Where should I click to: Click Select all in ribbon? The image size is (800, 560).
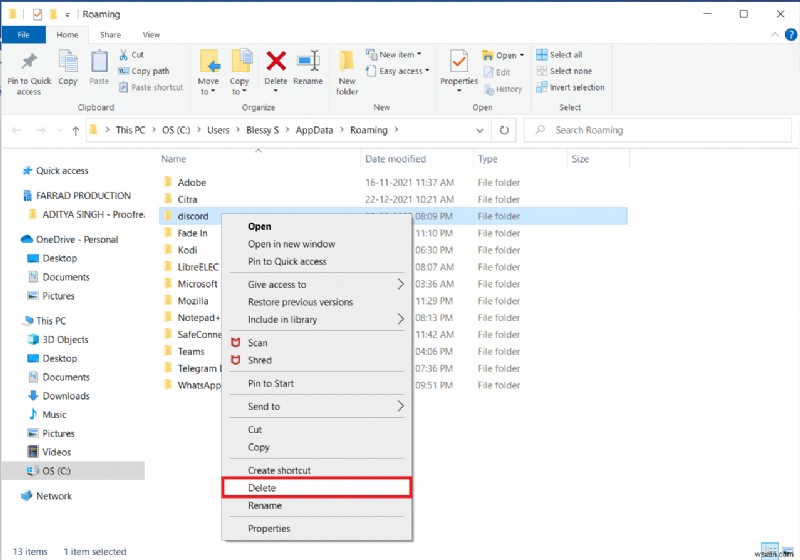(560, 55)
